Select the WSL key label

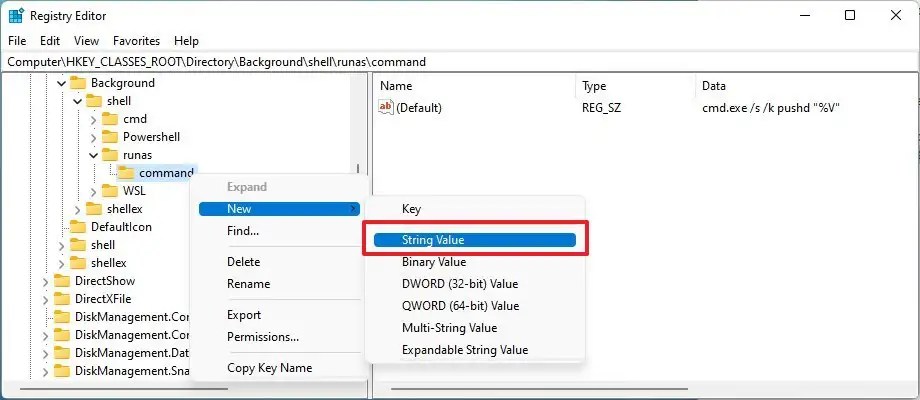click(134, 191)
